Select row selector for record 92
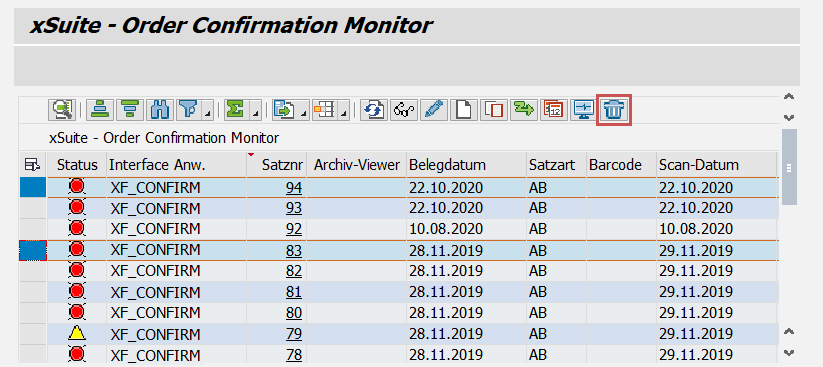 coord(33,229)
